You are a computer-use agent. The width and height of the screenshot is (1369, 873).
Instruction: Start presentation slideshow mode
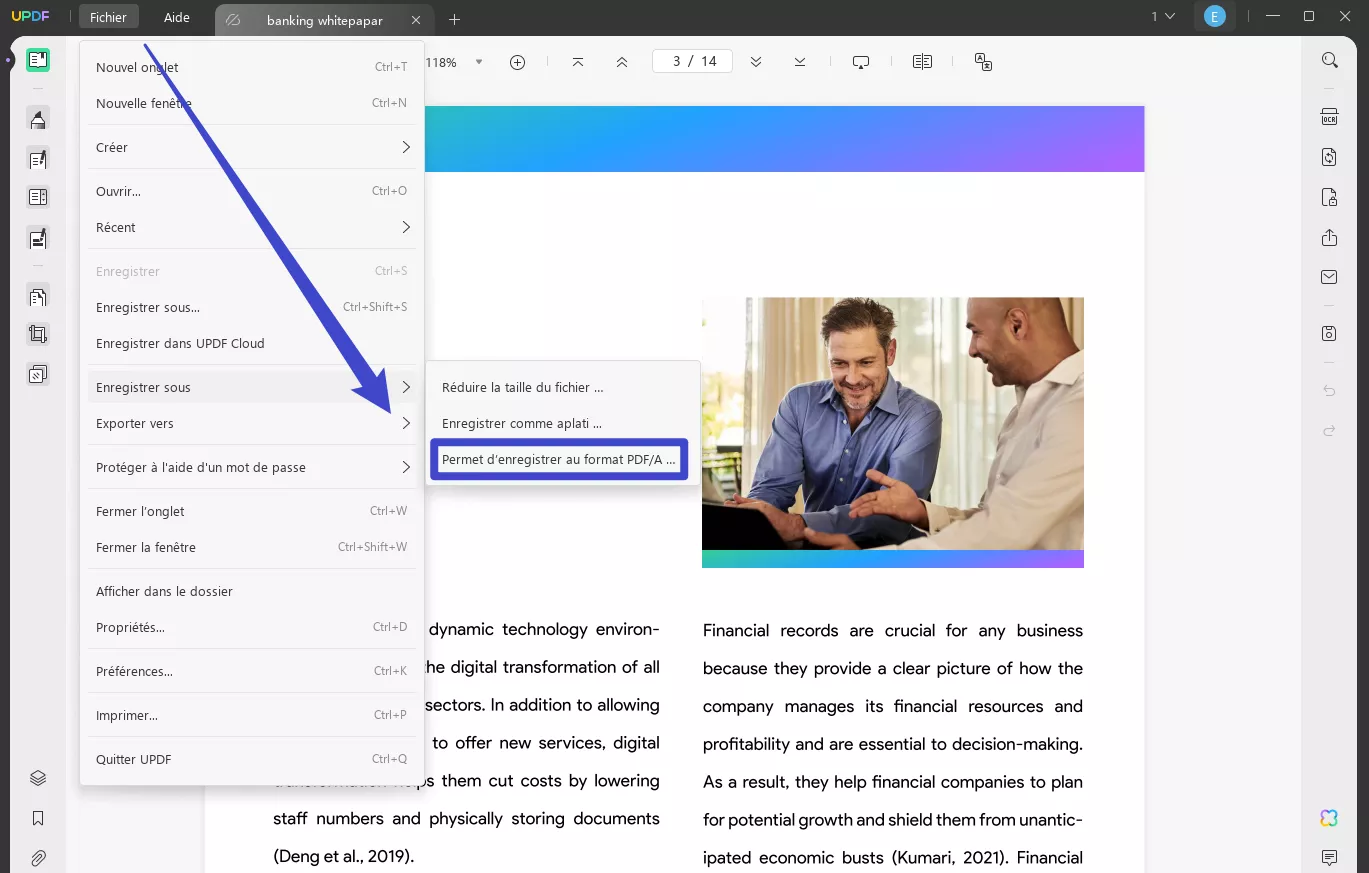click(861, 62)
